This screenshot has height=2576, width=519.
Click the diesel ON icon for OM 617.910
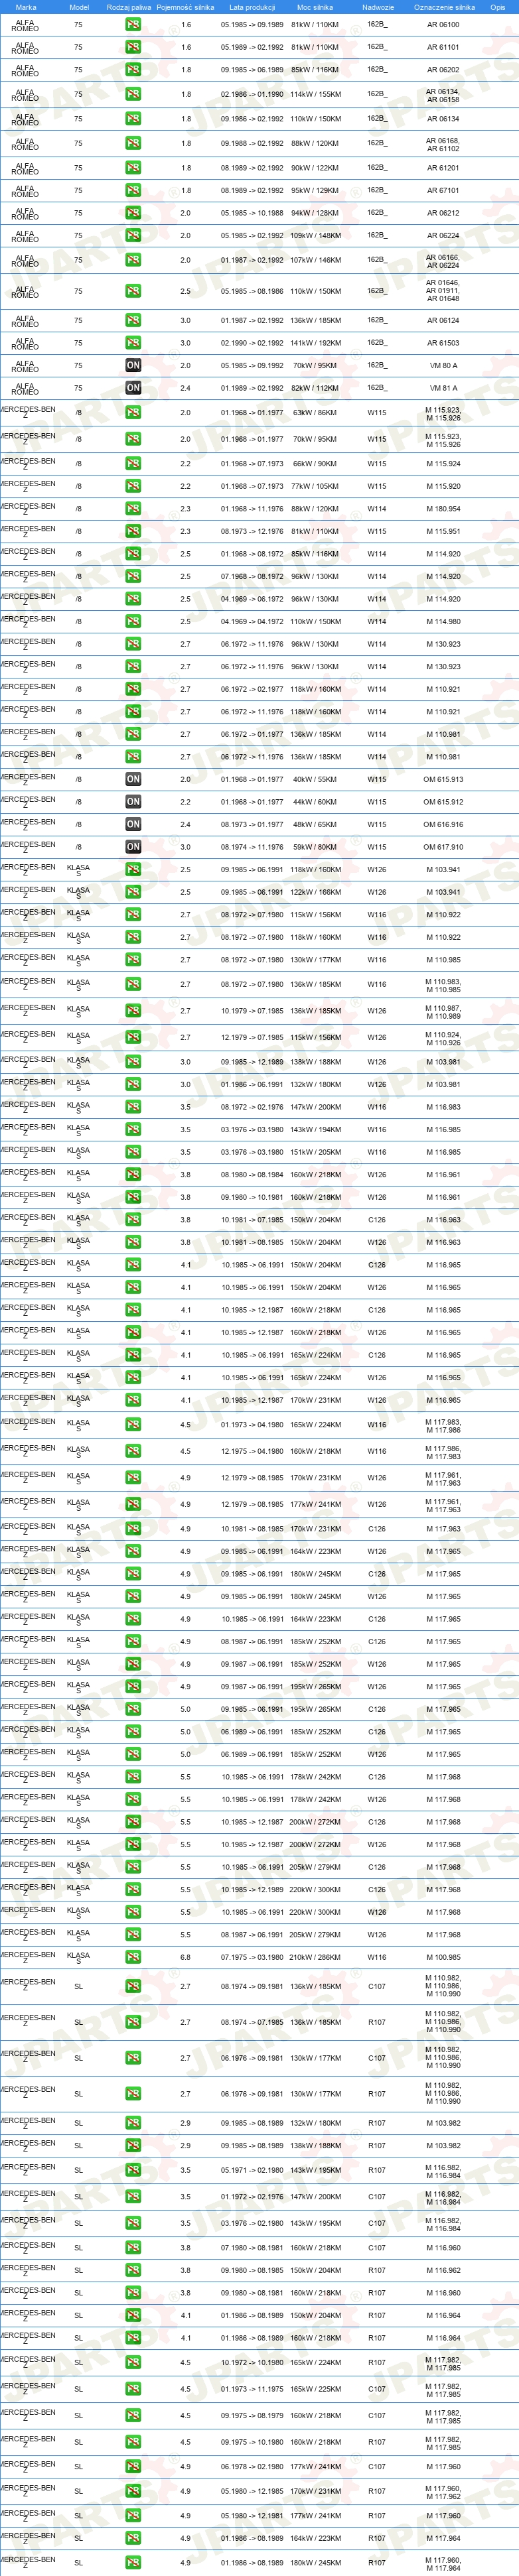pyautogui.click(x=133, y=847)
